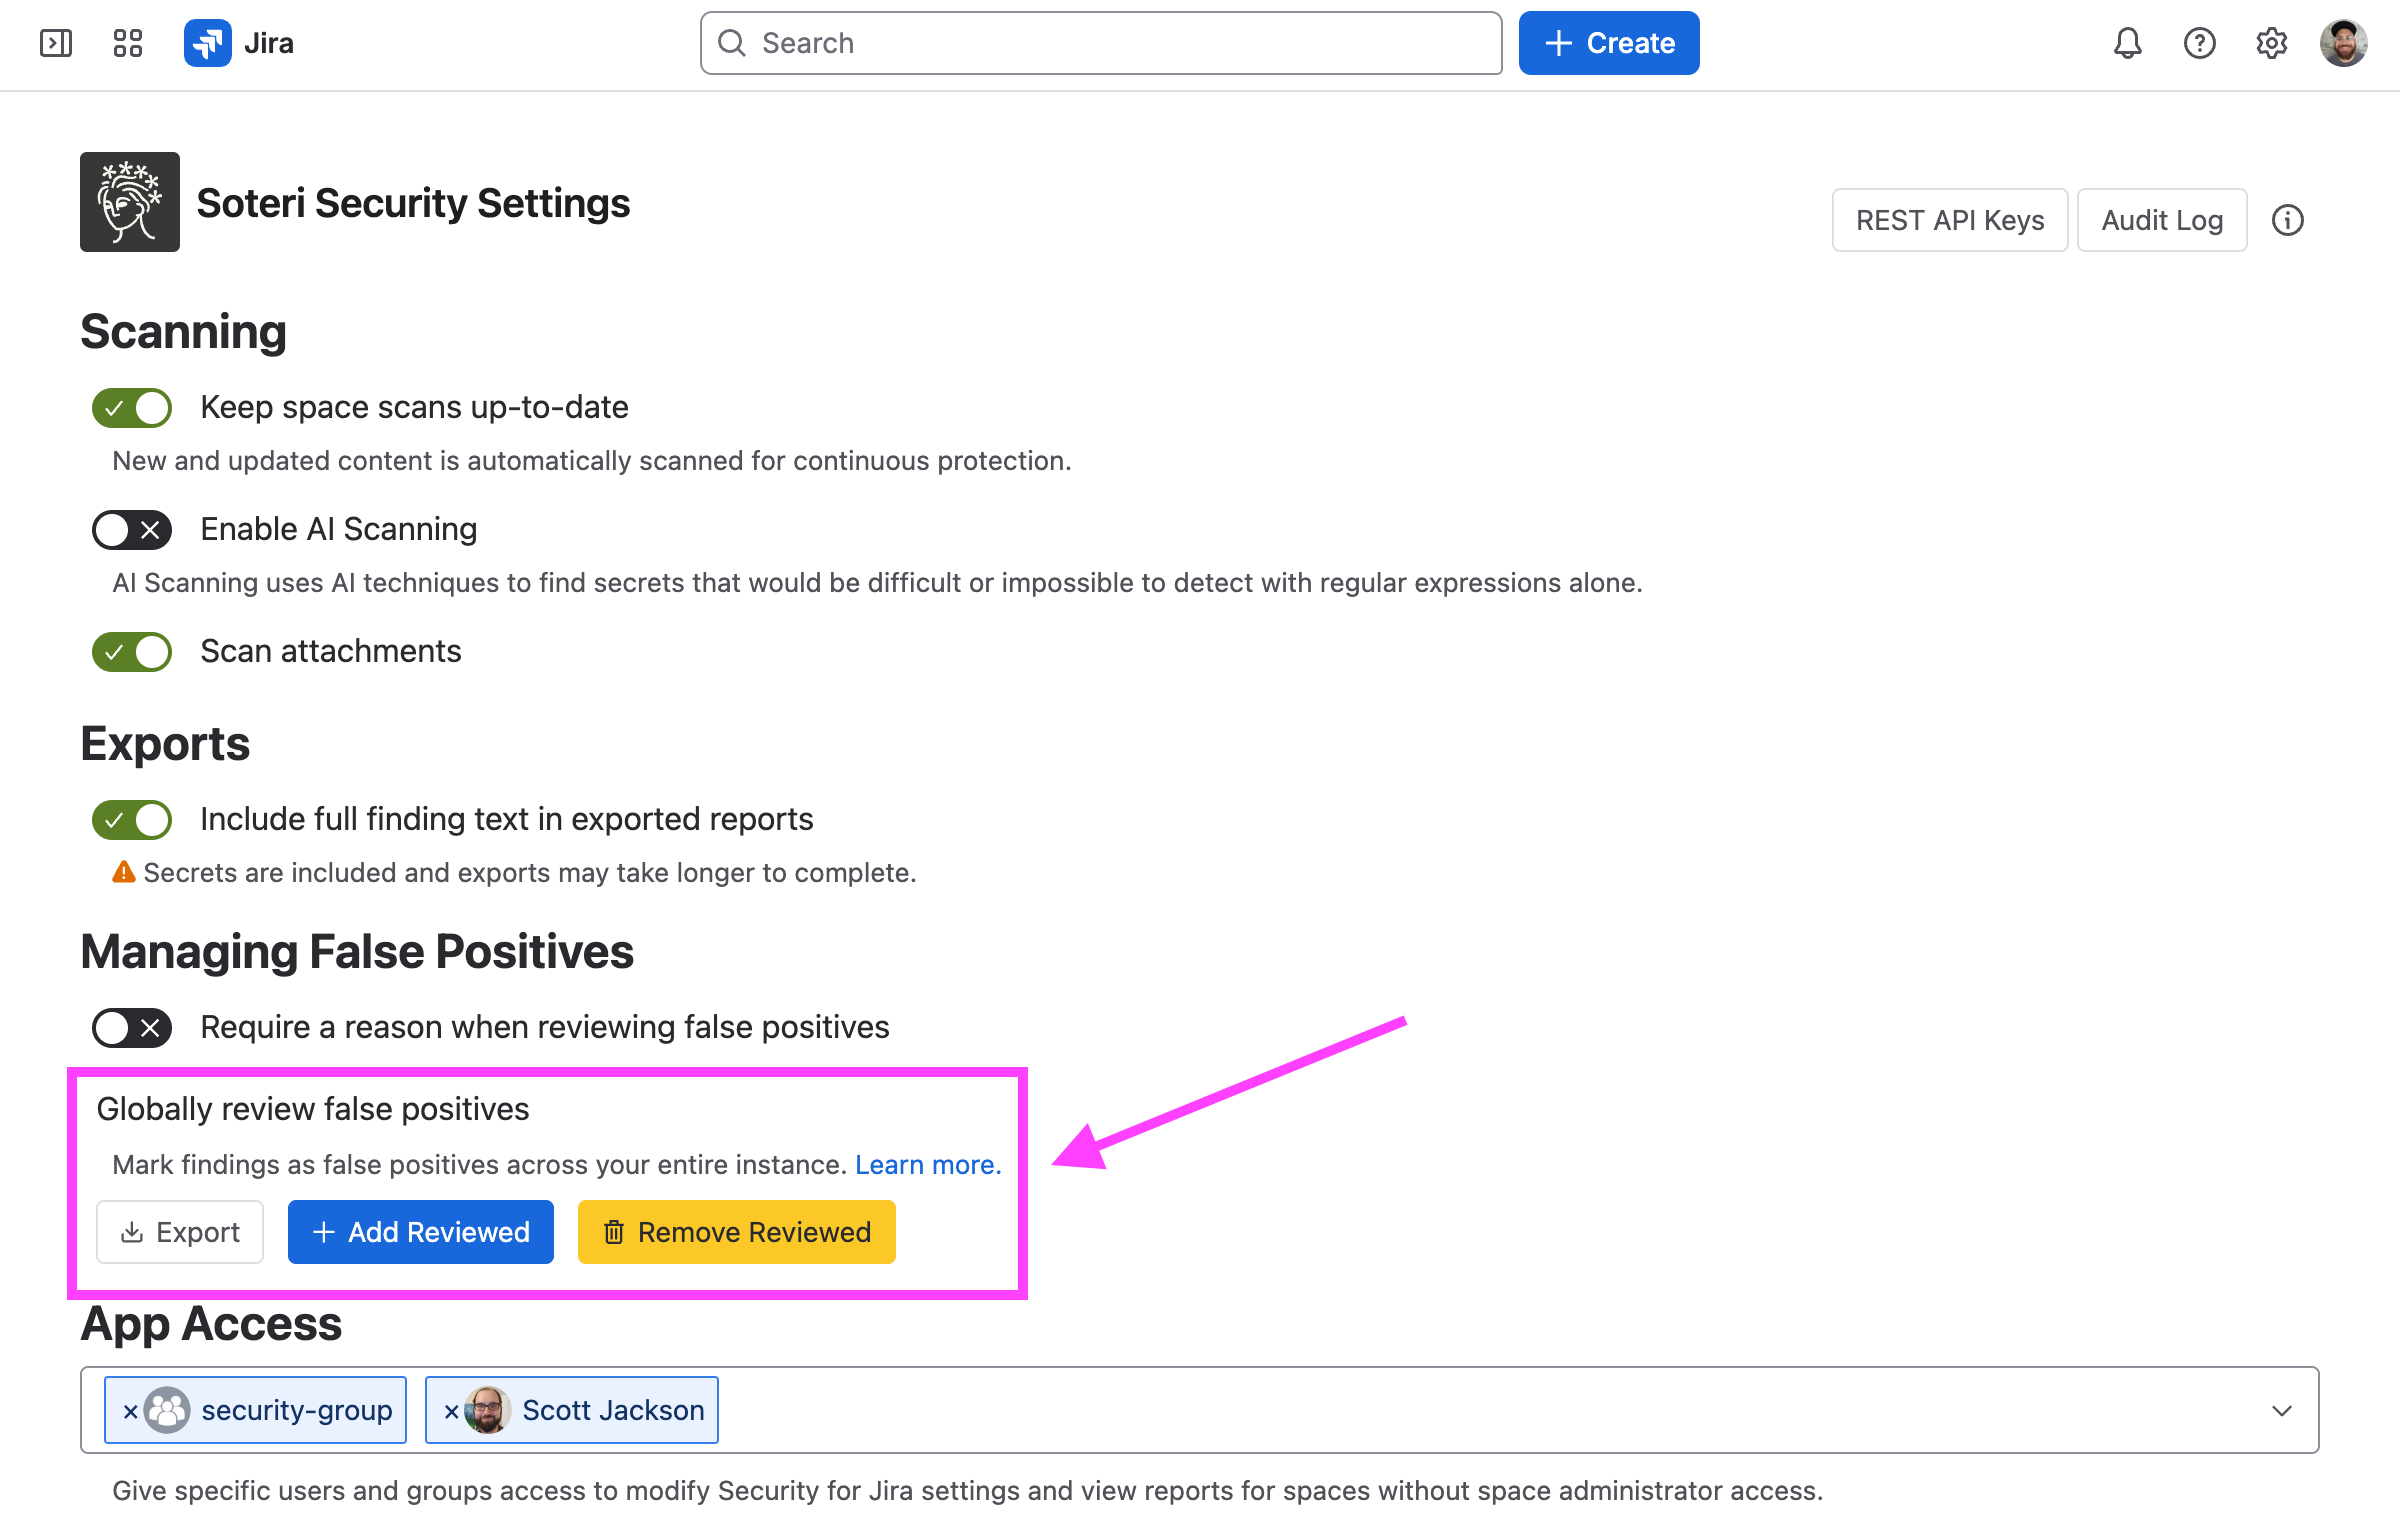Toggle Include full finding text in exports
The image size is (2400, 1524).
pyautogui.click(x=132, y=820)
